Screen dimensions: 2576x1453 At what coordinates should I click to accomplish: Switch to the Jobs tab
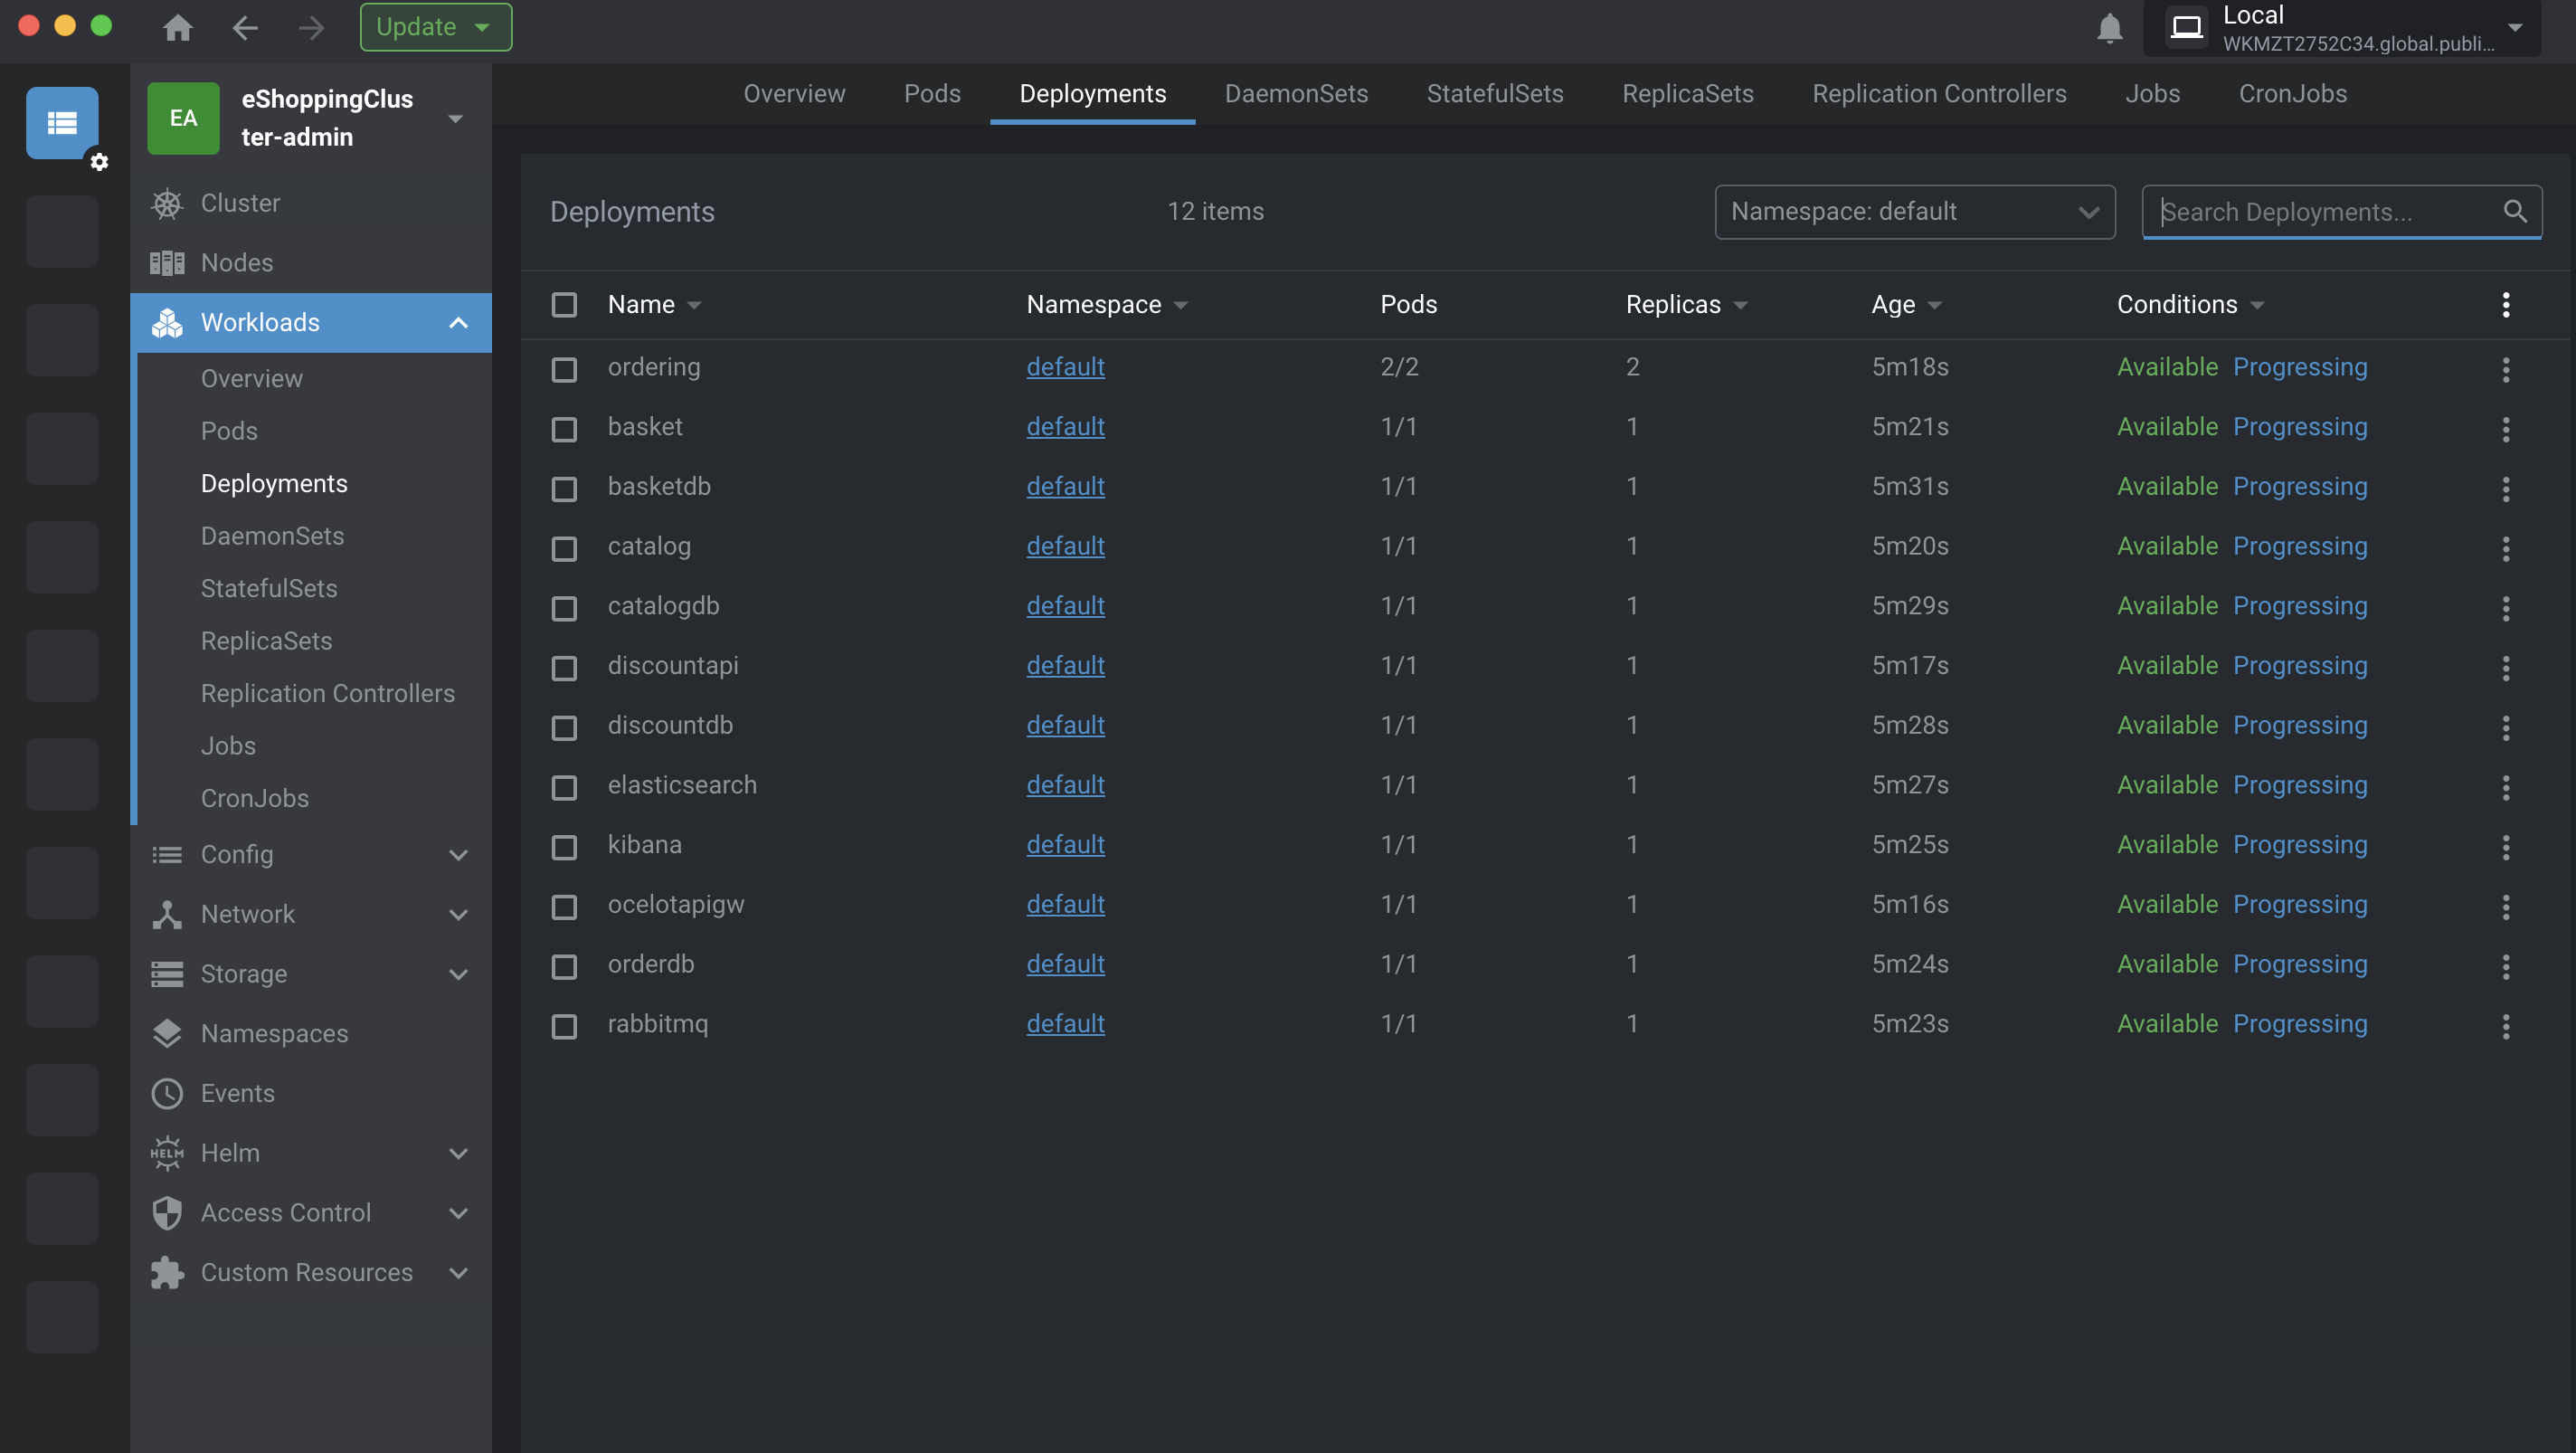pyautogui.click(x=2152, y=93)
